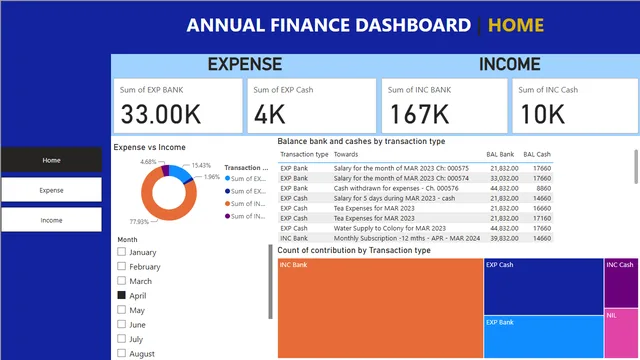Click Count of contribution by Transaction type title
This screenshot has width=640, height=360.
pos(354,250)
